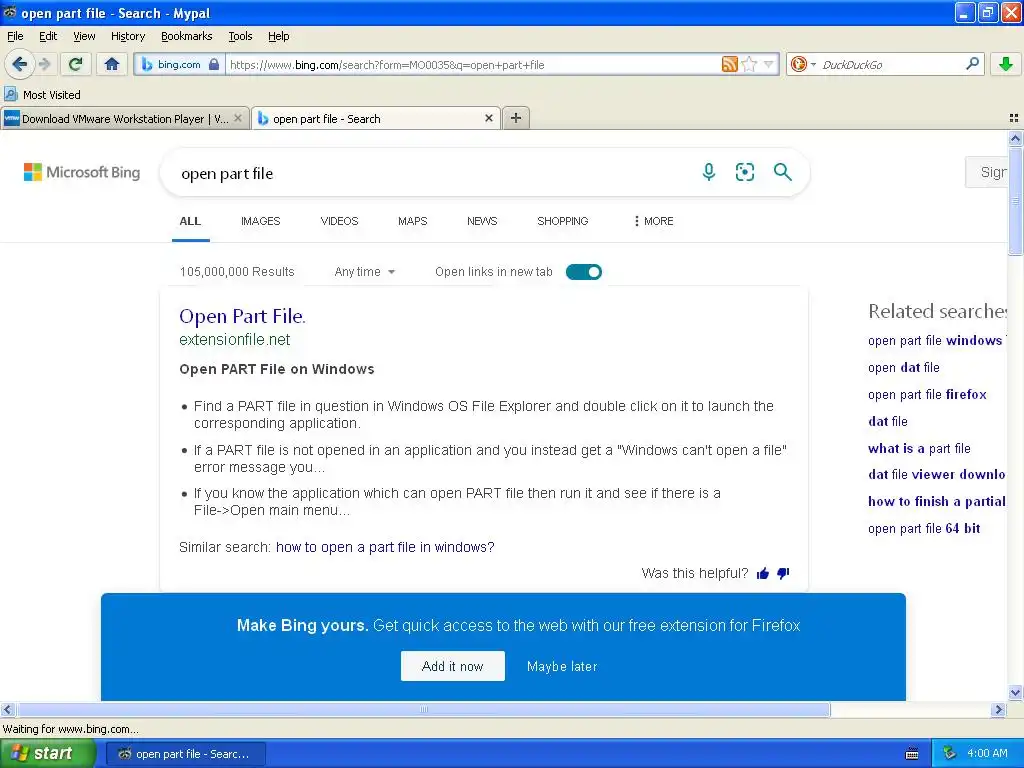Screen dimensions: 1024x768
Task: Click the DuckDuckGo search field
Action: click(891, 64)
